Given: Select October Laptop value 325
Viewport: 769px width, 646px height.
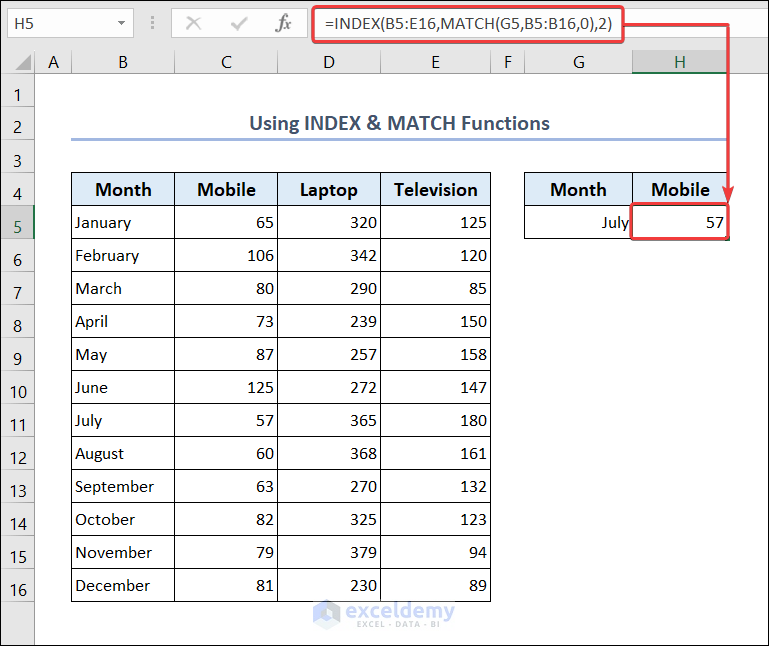Looking at the screenshot, I should [x=329, y=519].
